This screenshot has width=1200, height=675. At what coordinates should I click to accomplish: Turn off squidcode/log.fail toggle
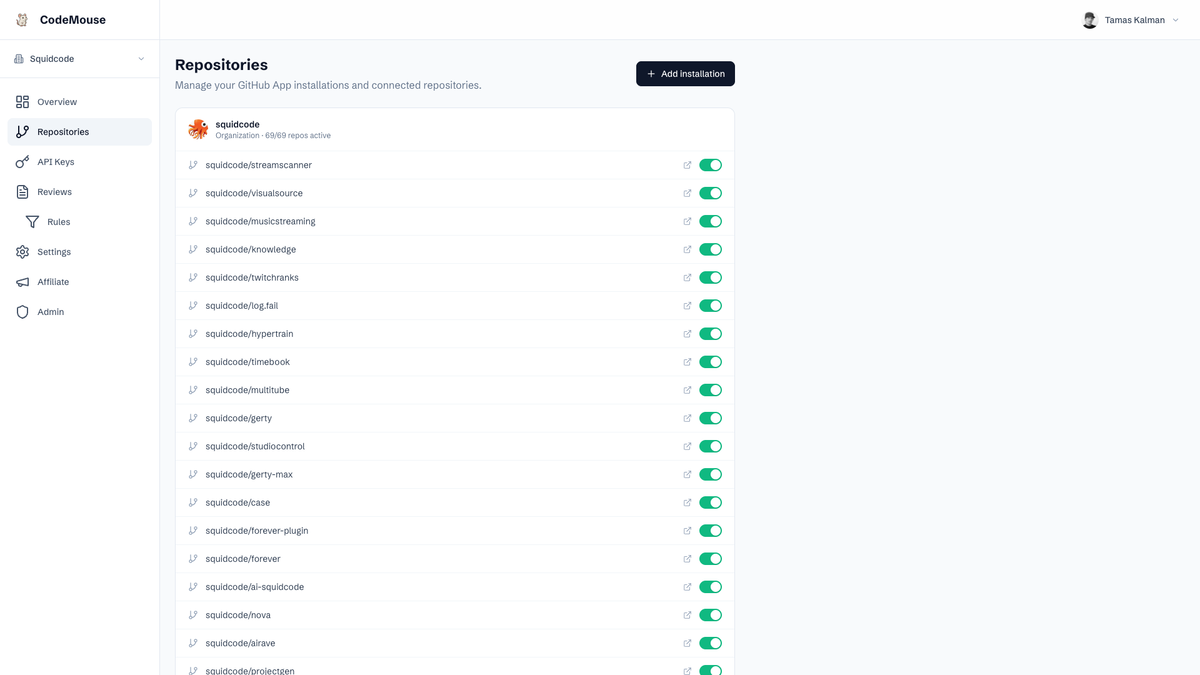[710, 306]
